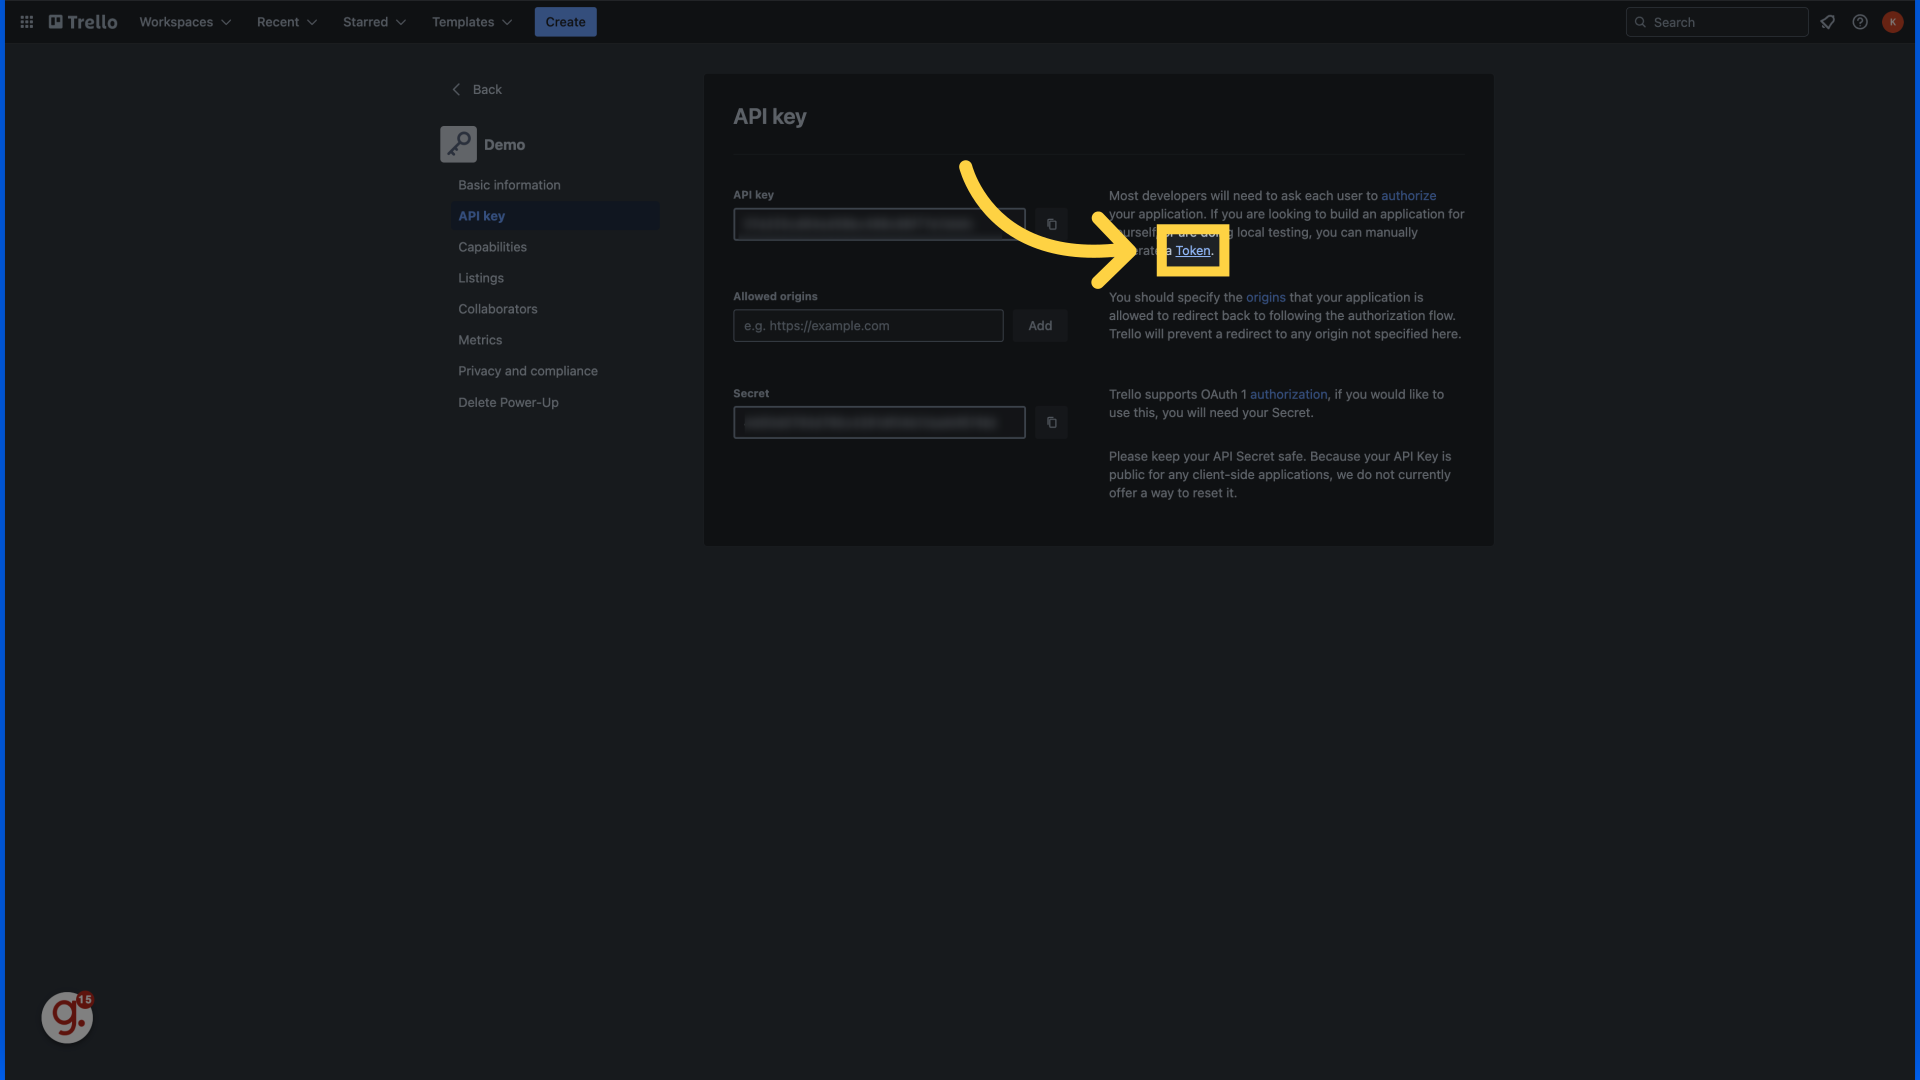The width and height of the screenshot is (1920, 1080).
Task: Copy the API key with copy icon
Action: (1051, 224)
